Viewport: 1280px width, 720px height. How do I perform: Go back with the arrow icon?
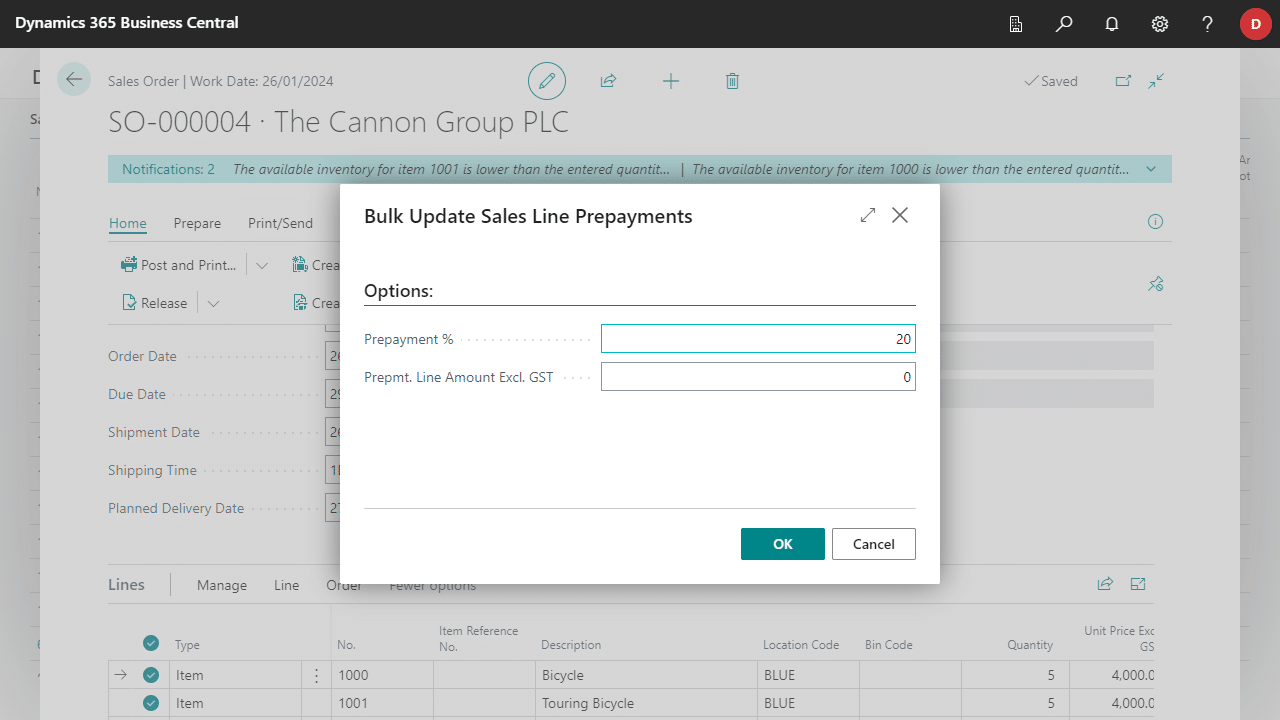(x=74, y=79)
